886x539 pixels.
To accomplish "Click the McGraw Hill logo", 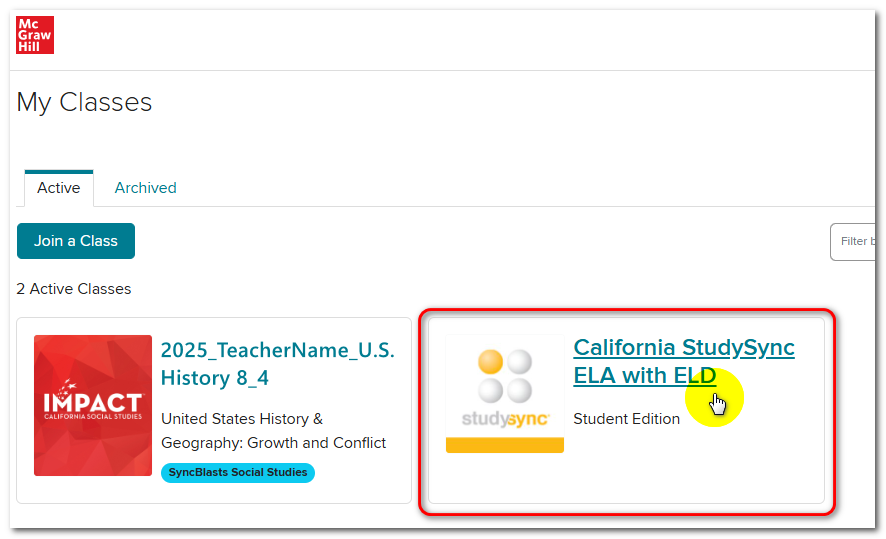I will (x=35, y=35).
